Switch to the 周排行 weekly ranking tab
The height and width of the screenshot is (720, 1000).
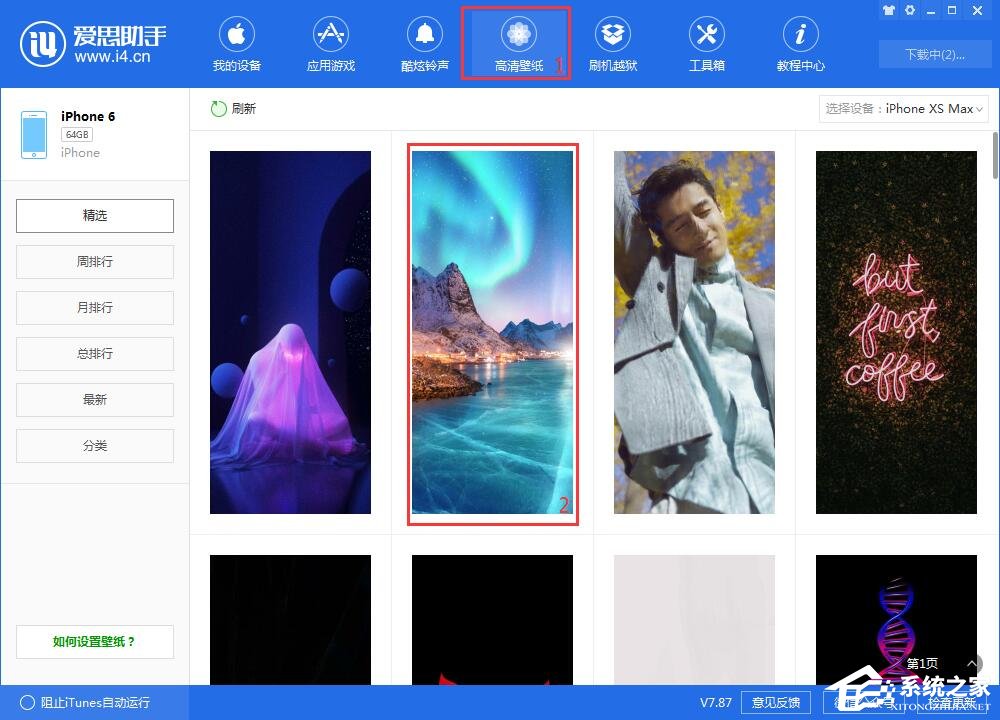coord(94,261)
